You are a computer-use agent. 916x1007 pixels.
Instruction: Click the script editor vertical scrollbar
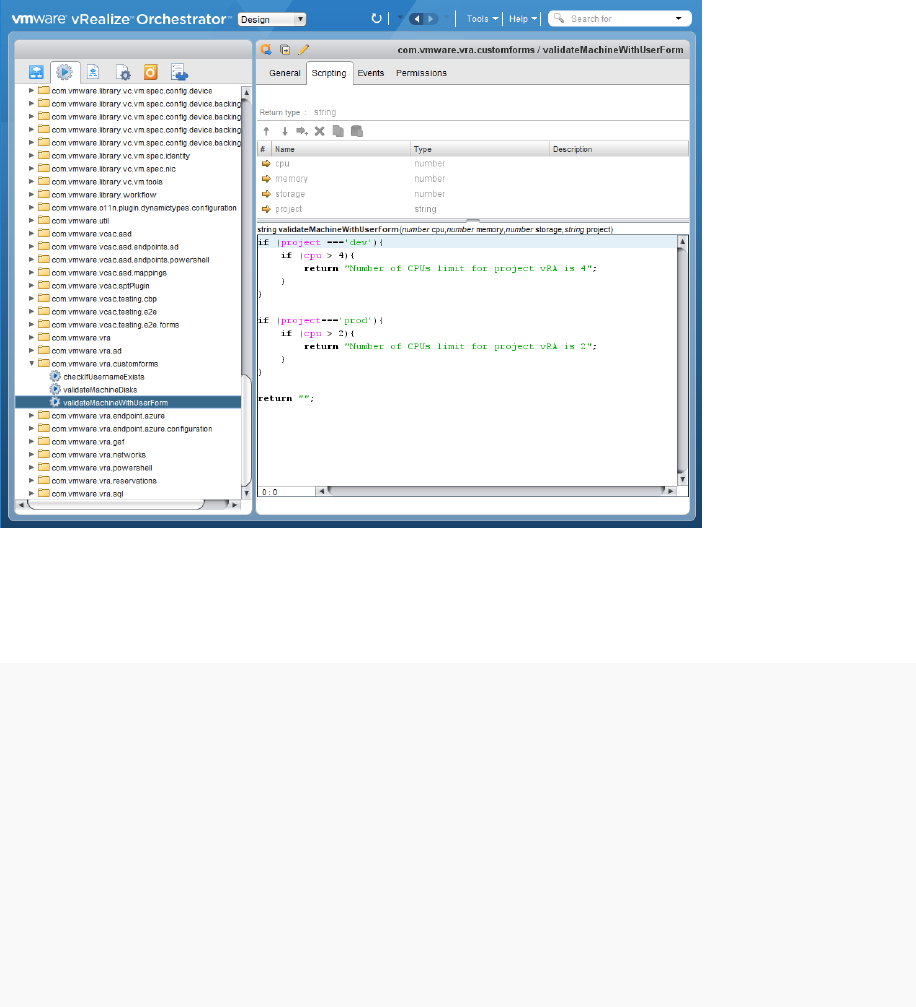click(682, 360)
